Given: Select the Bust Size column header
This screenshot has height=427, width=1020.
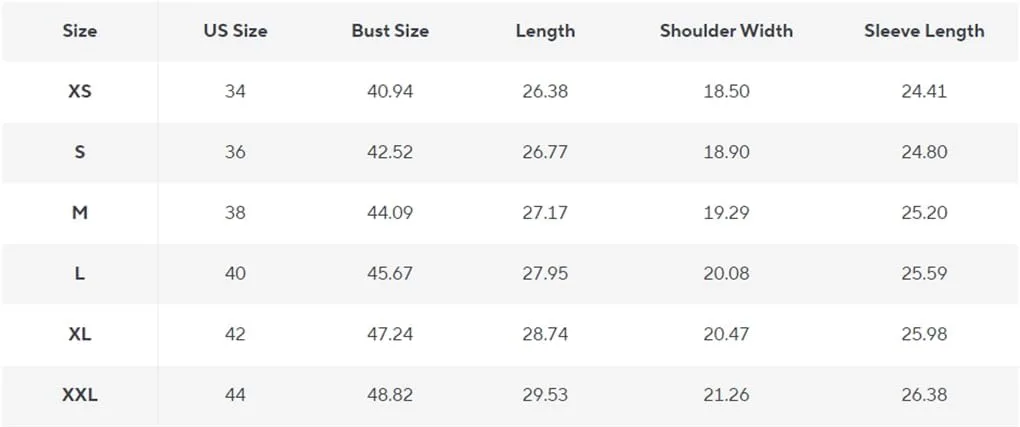Looking at the screenshot, I should click(390, 31).
